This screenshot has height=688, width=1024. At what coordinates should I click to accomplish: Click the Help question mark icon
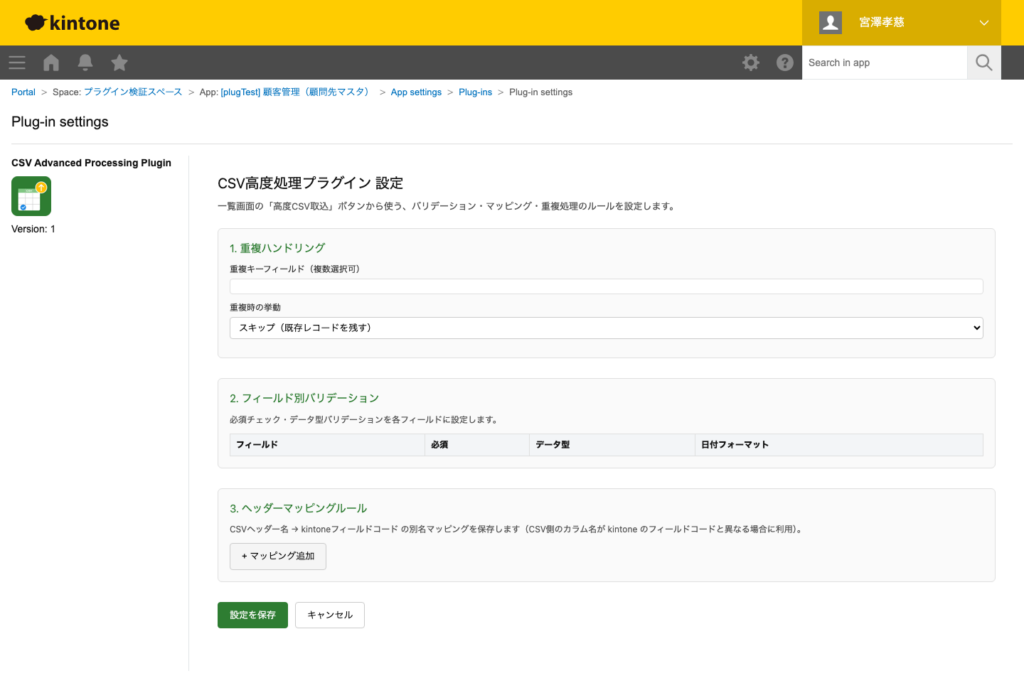pyautogui.click(x=785, y=62)
